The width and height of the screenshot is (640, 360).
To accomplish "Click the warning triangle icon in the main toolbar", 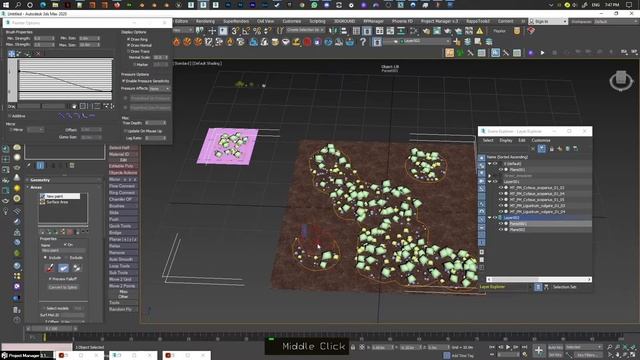I will pyautogui.click(x=480, y=31).
